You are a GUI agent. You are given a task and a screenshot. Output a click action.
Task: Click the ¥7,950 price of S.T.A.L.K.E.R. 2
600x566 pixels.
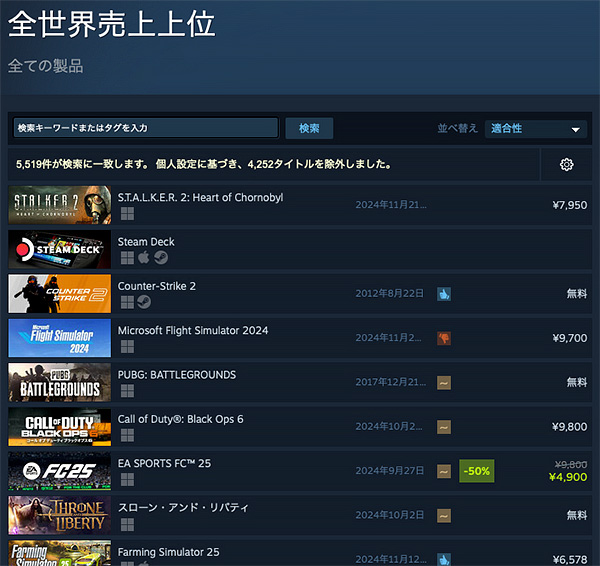(x=570, y=205)
